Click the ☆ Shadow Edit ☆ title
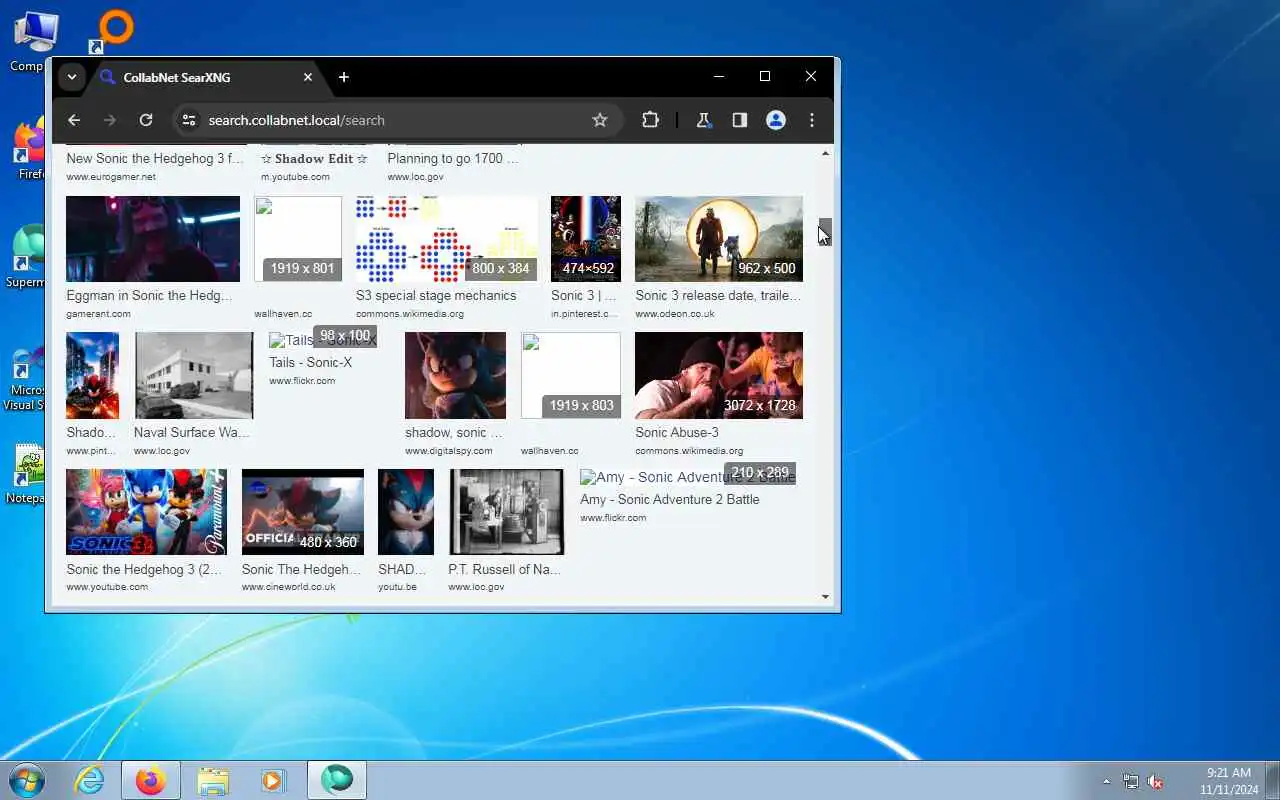Image resolution: width=1280 pixels, height=800 pixels. click(x=314, y=158)
